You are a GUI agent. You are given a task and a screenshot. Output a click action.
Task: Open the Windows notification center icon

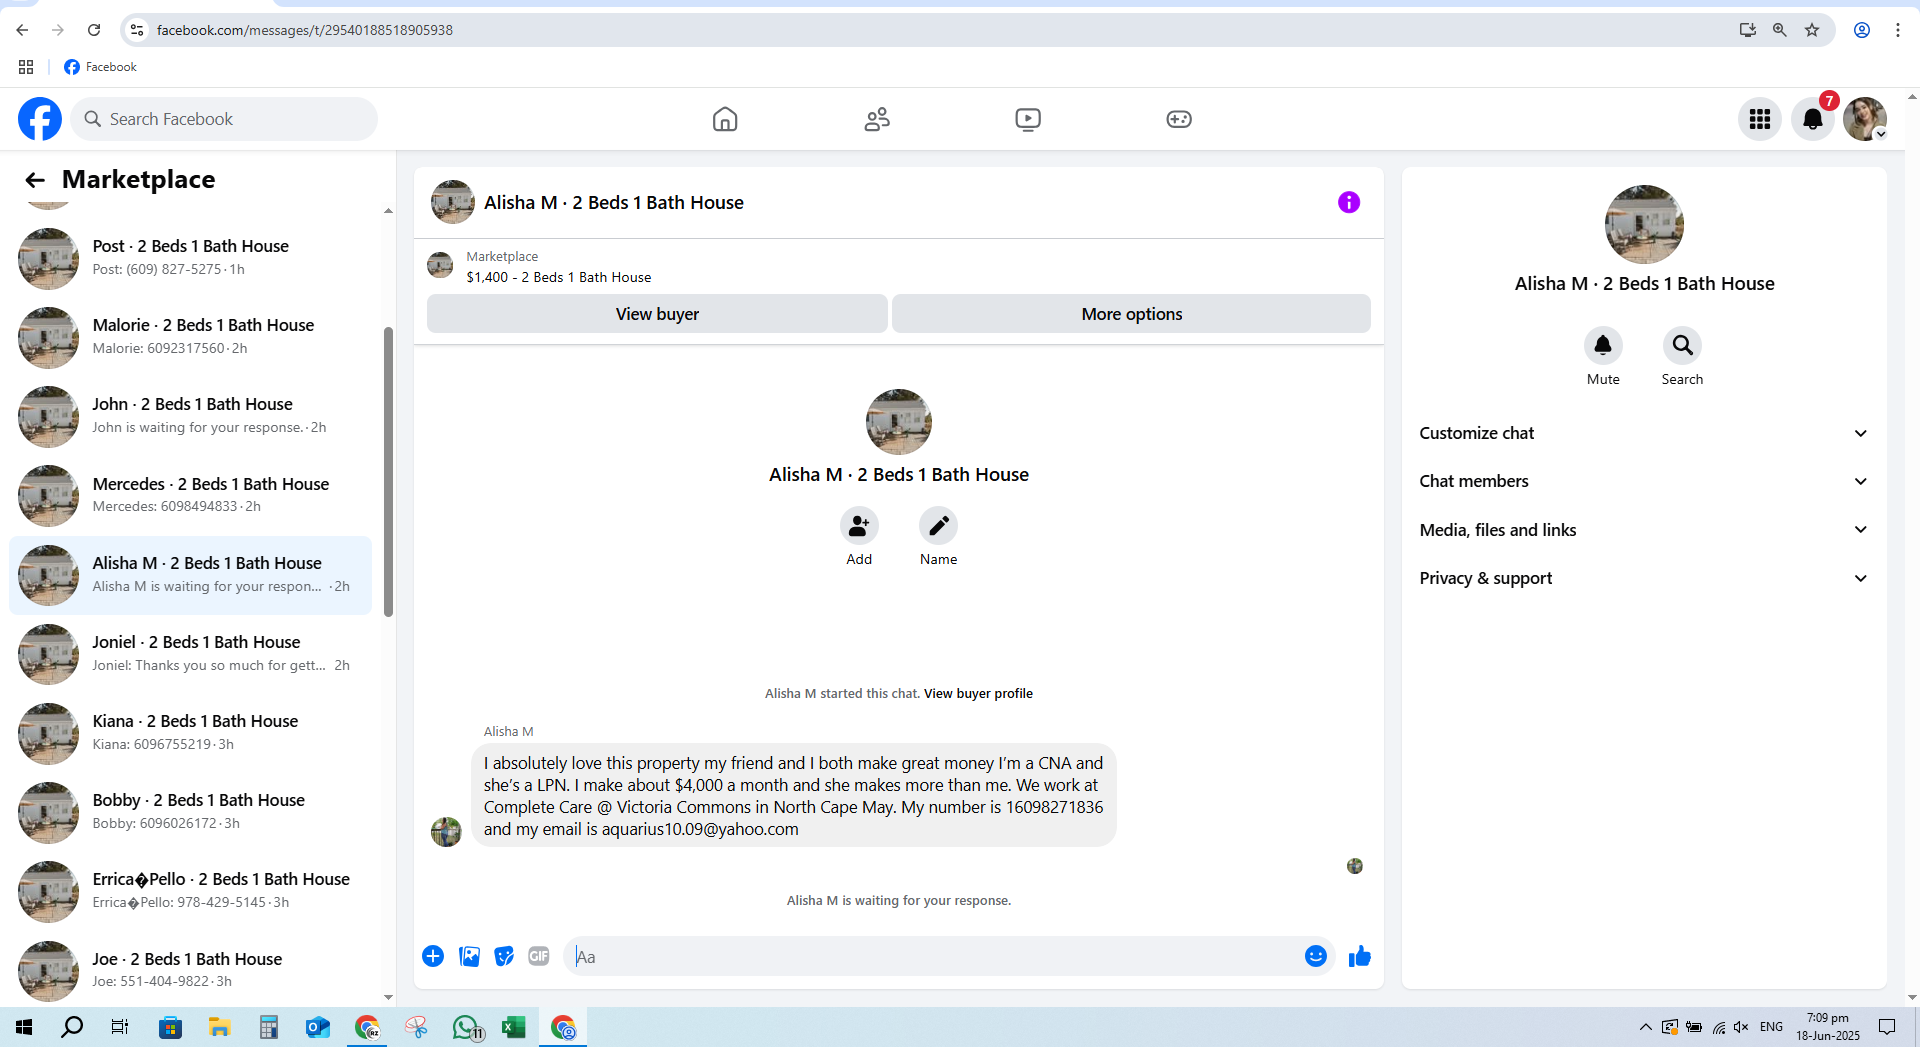pos(1887,1027)
